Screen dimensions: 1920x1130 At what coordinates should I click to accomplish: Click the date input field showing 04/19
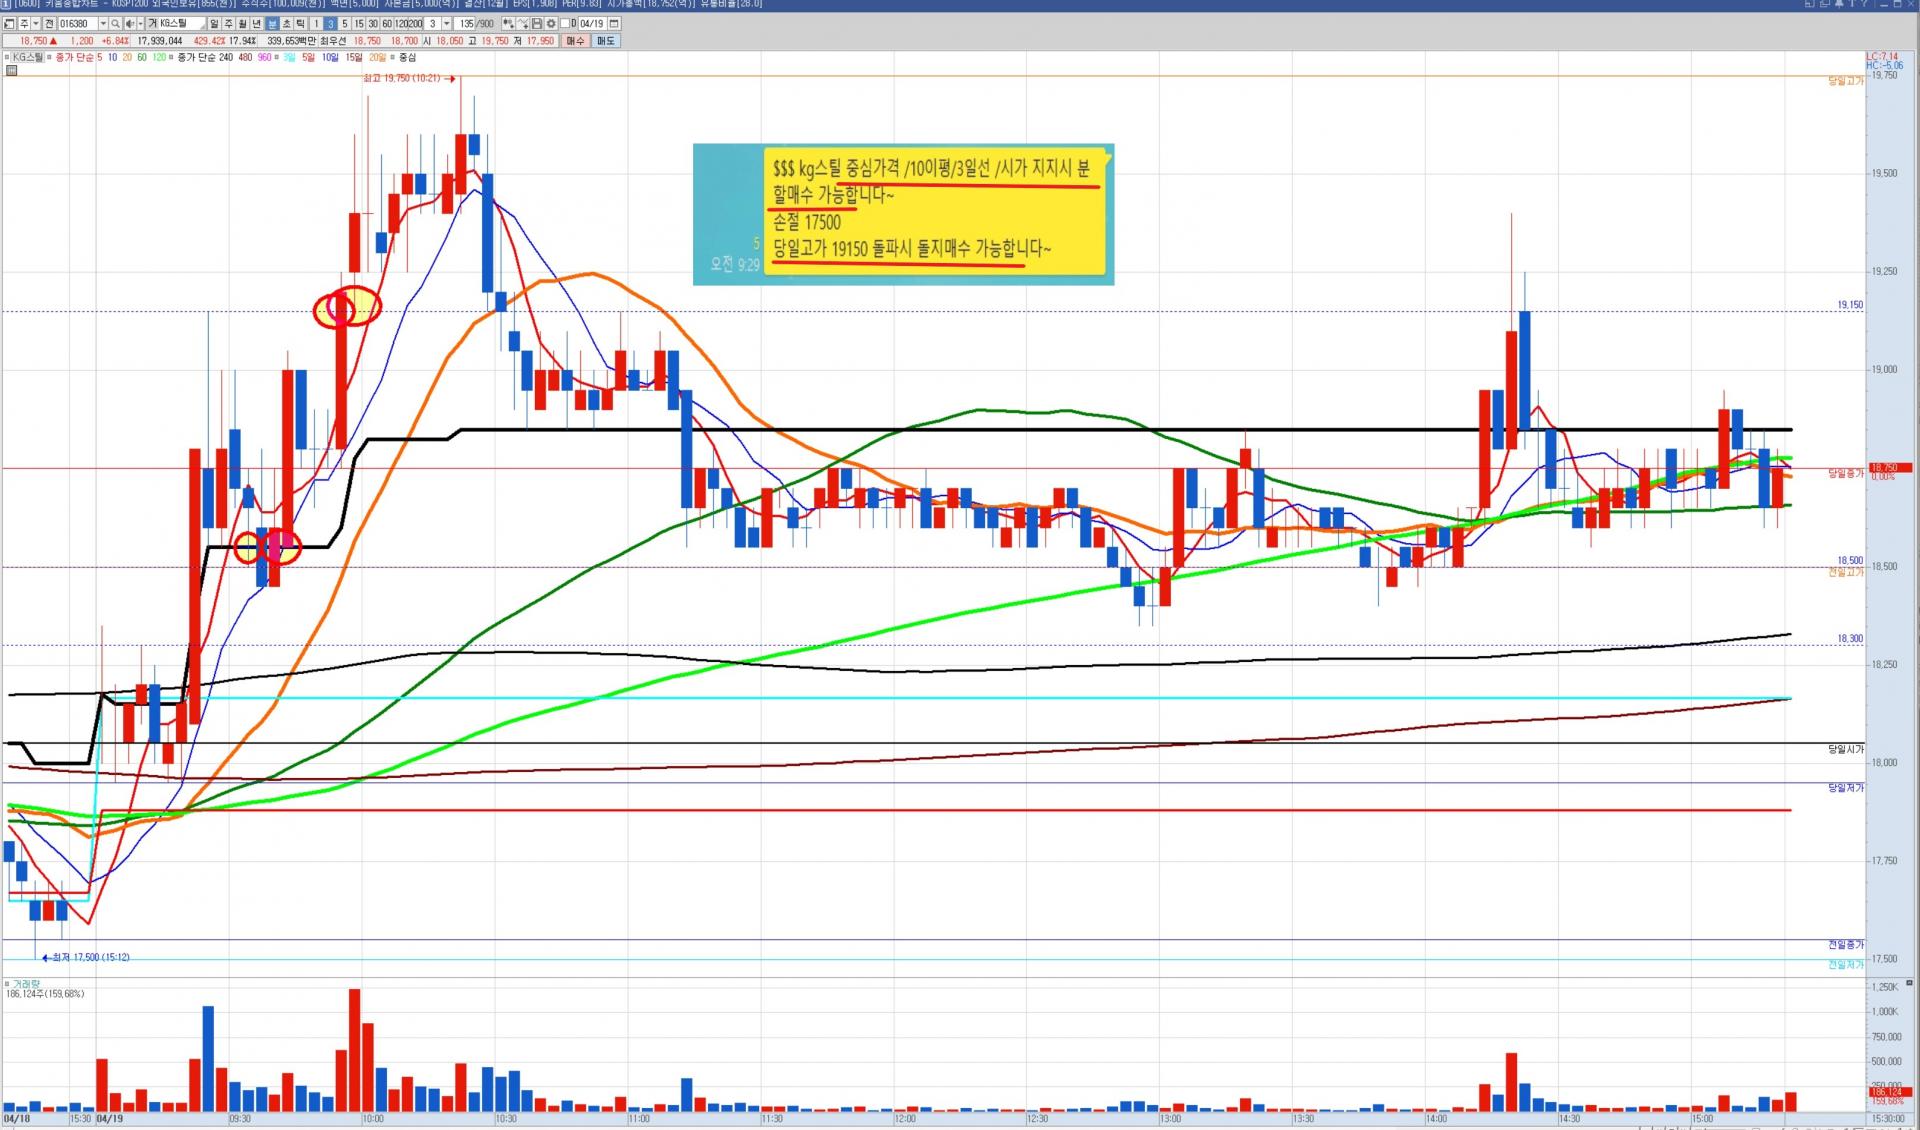coord(591,24)
